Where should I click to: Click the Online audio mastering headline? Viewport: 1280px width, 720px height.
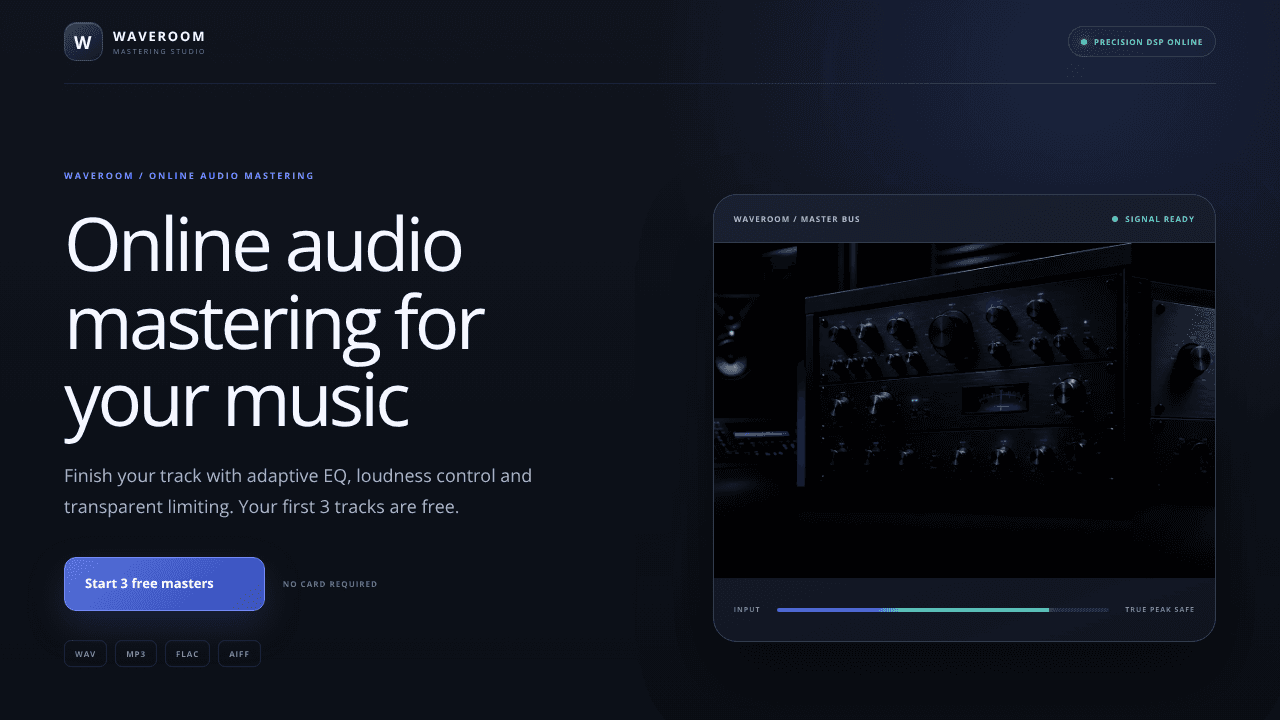(x=274, y=323)
